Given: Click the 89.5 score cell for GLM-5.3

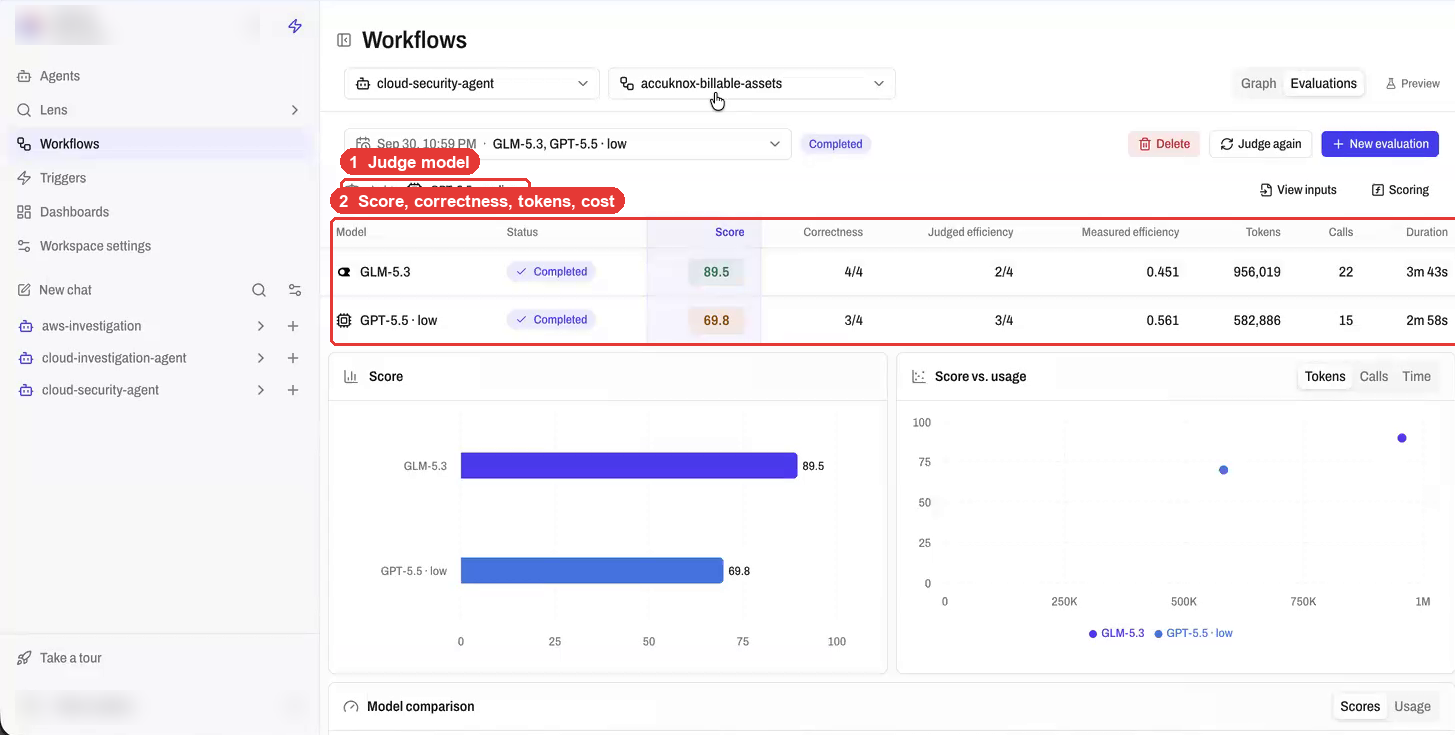Looking at the screenshot, I should [715, 272].
